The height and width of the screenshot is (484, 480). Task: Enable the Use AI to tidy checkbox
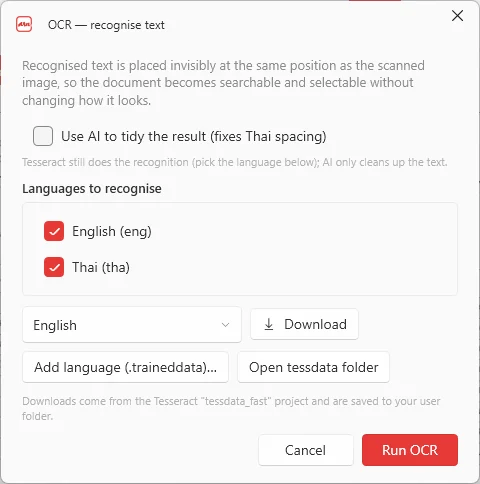pyautogui.click(x=43, y=136)
